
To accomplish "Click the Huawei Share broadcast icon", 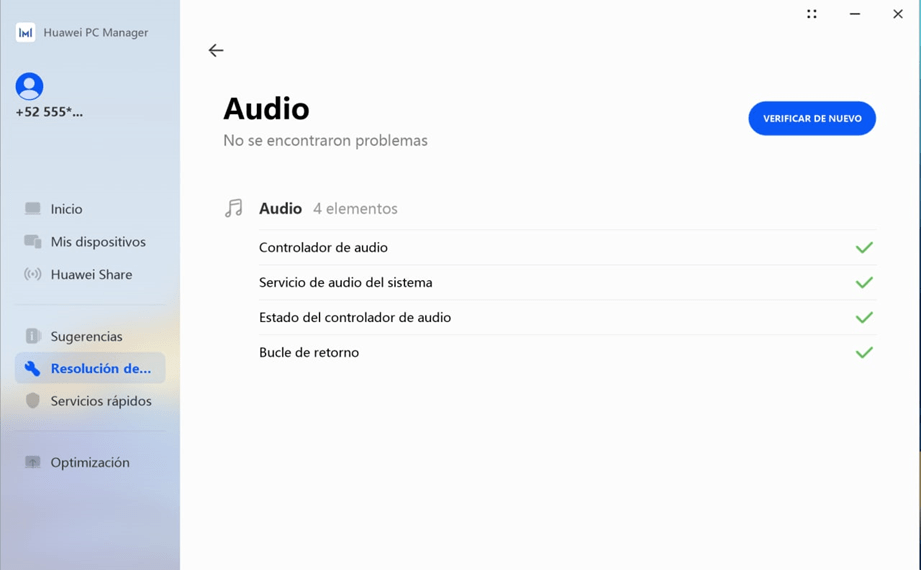I will coord(33,274).
